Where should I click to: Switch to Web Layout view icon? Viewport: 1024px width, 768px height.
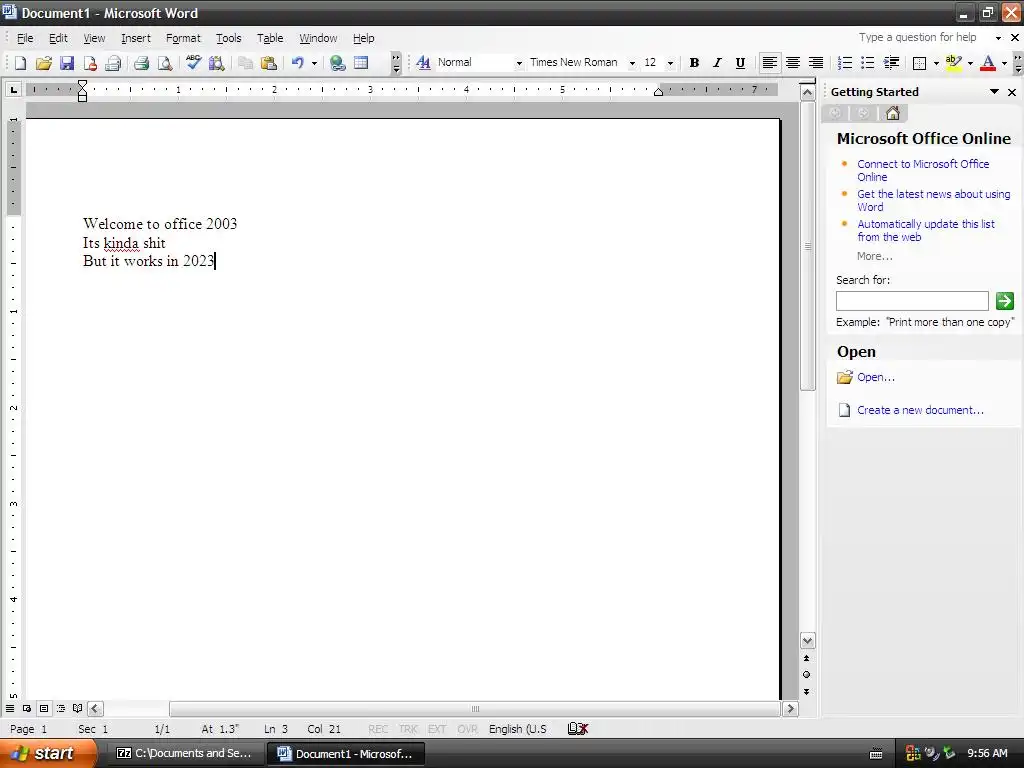[27, 708]
